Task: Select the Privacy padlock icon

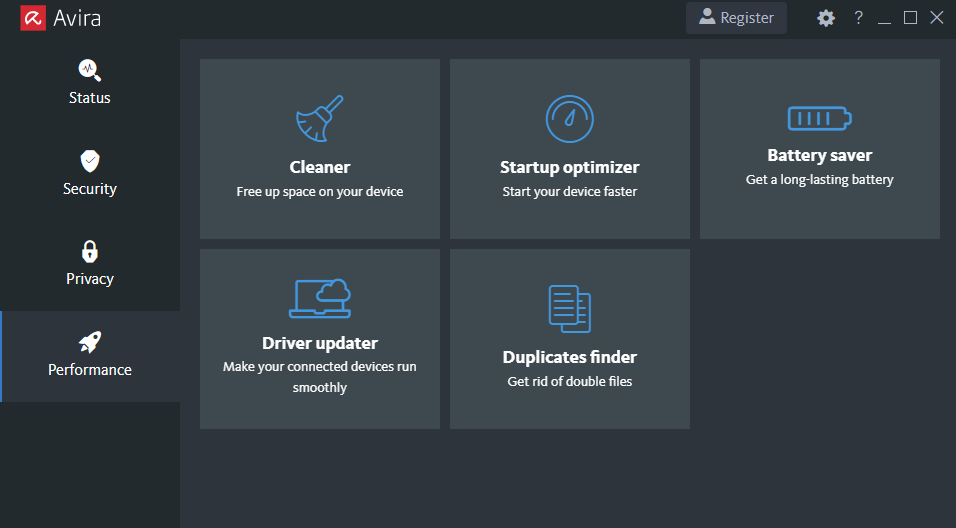Action: point(90,251)
